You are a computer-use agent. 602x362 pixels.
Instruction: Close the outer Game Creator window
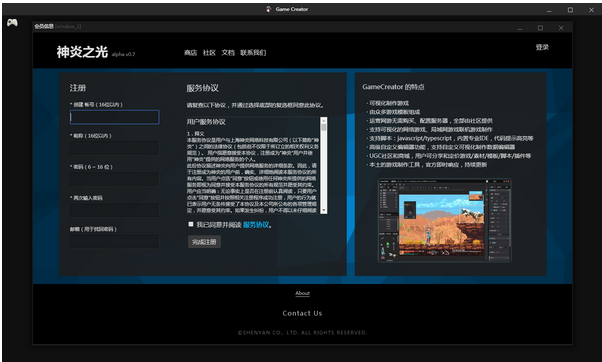point(591,10)
